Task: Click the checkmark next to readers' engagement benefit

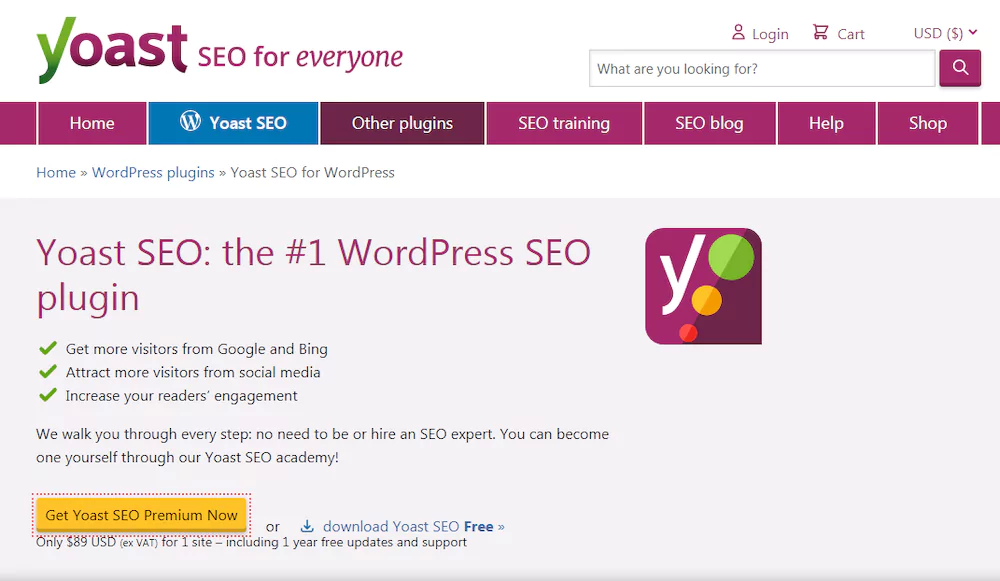Action: coord(47,395)
